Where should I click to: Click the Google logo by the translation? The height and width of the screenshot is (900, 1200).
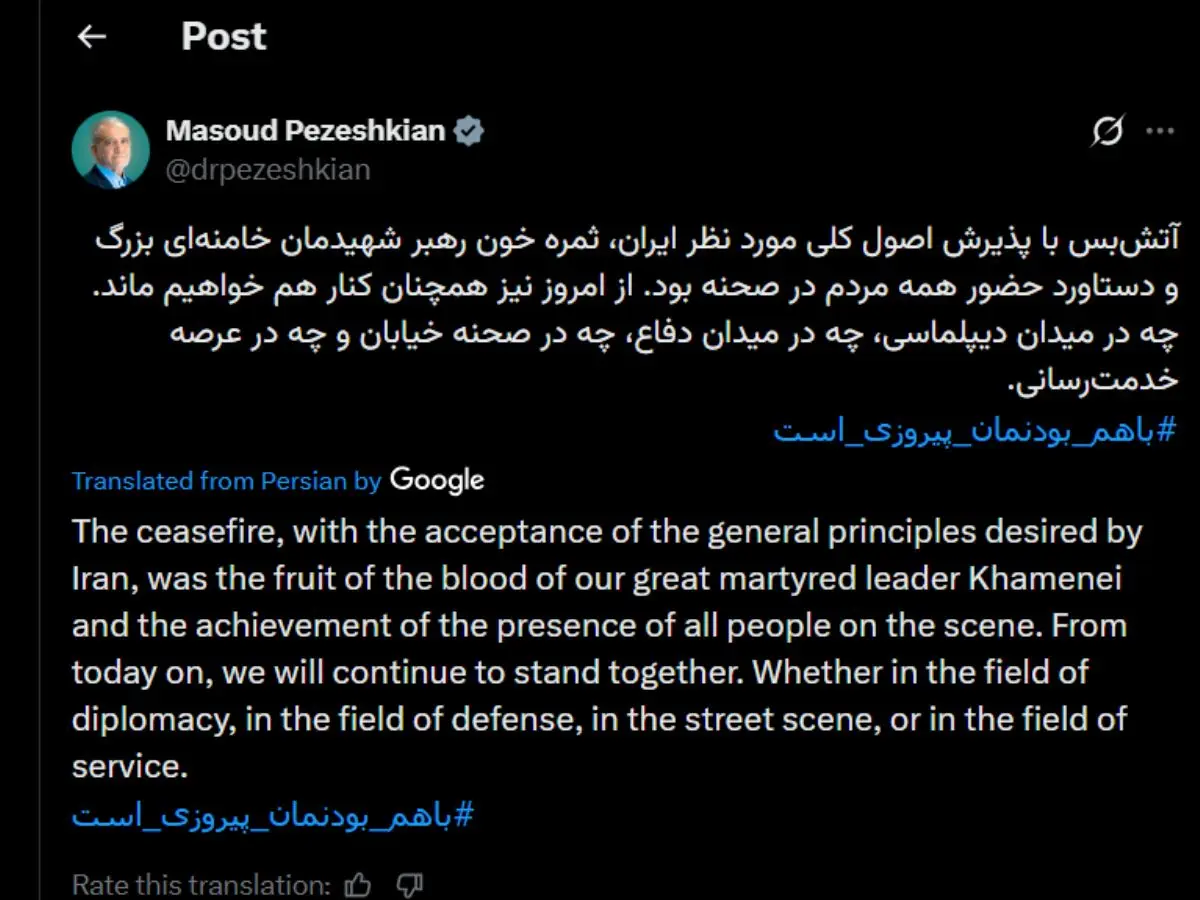pyautogui.click(x=437, y=480)
